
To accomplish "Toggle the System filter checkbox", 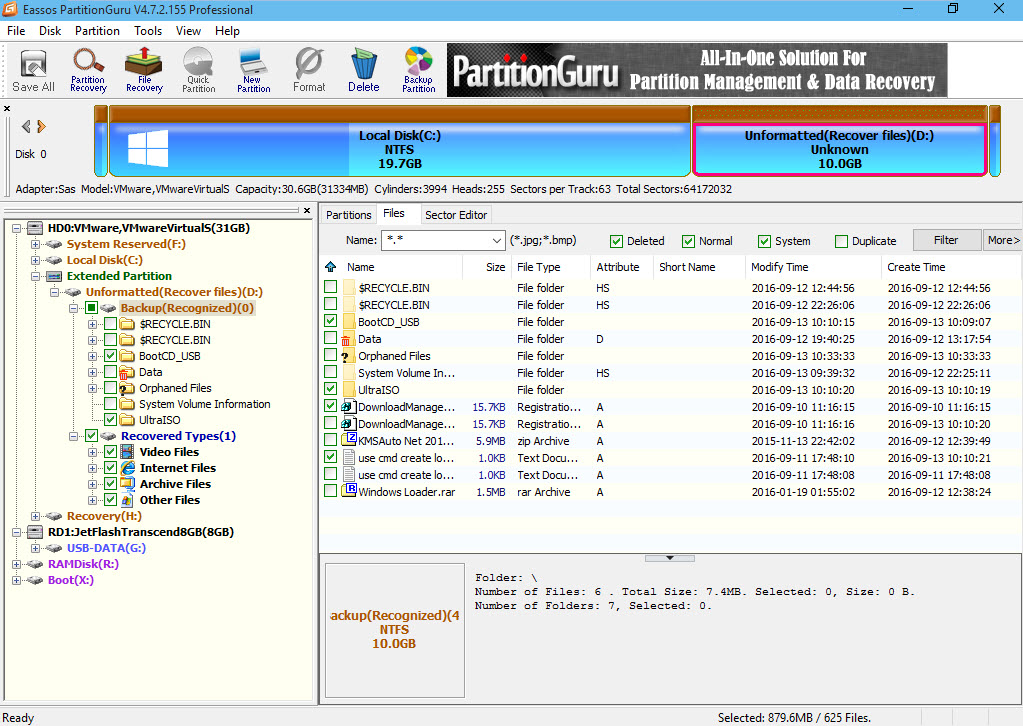I will 764,241.
